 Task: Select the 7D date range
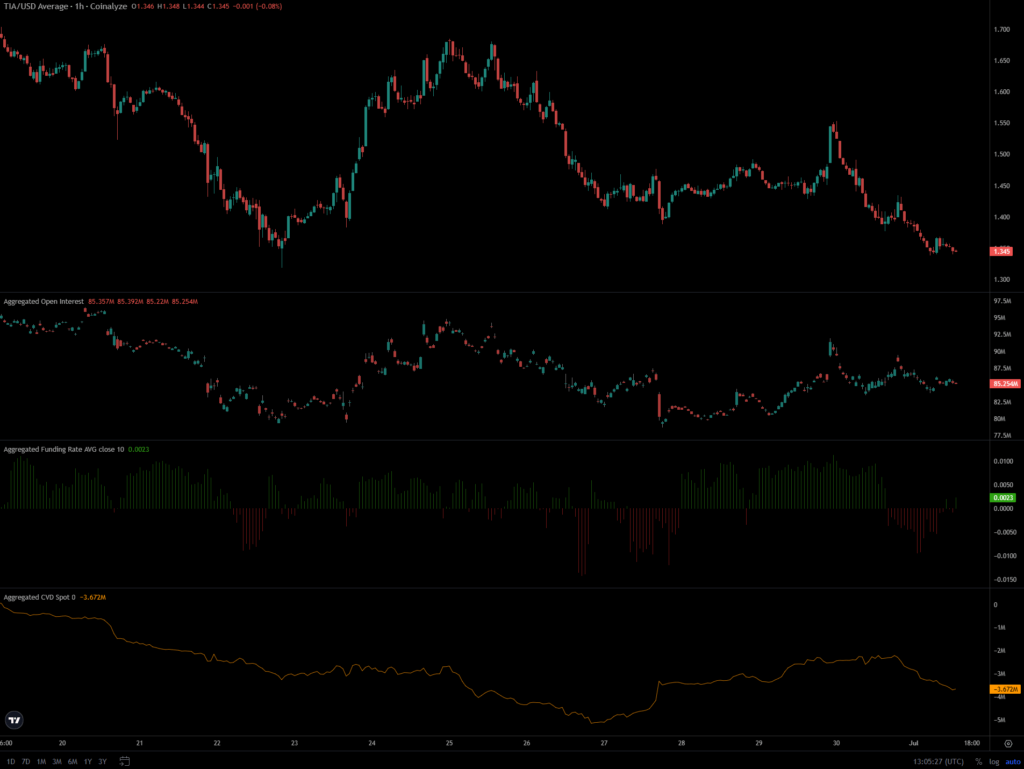[x=25, y=761]
